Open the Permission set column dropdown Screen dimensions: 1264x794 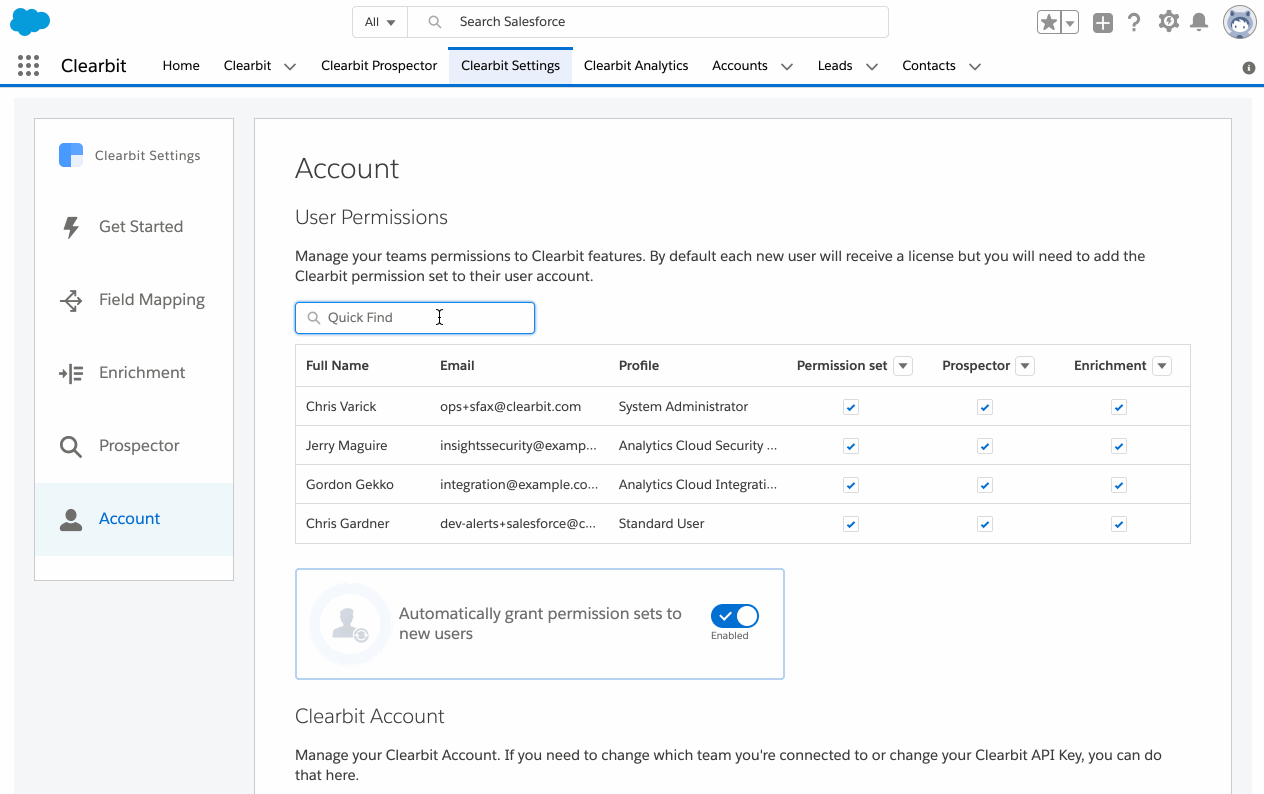(x=903, y=366)
